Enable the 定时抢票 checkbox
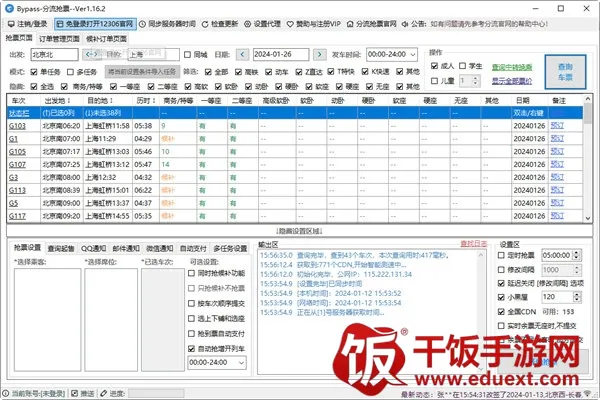This screenshot has height=400, width=600. [501, 255]
